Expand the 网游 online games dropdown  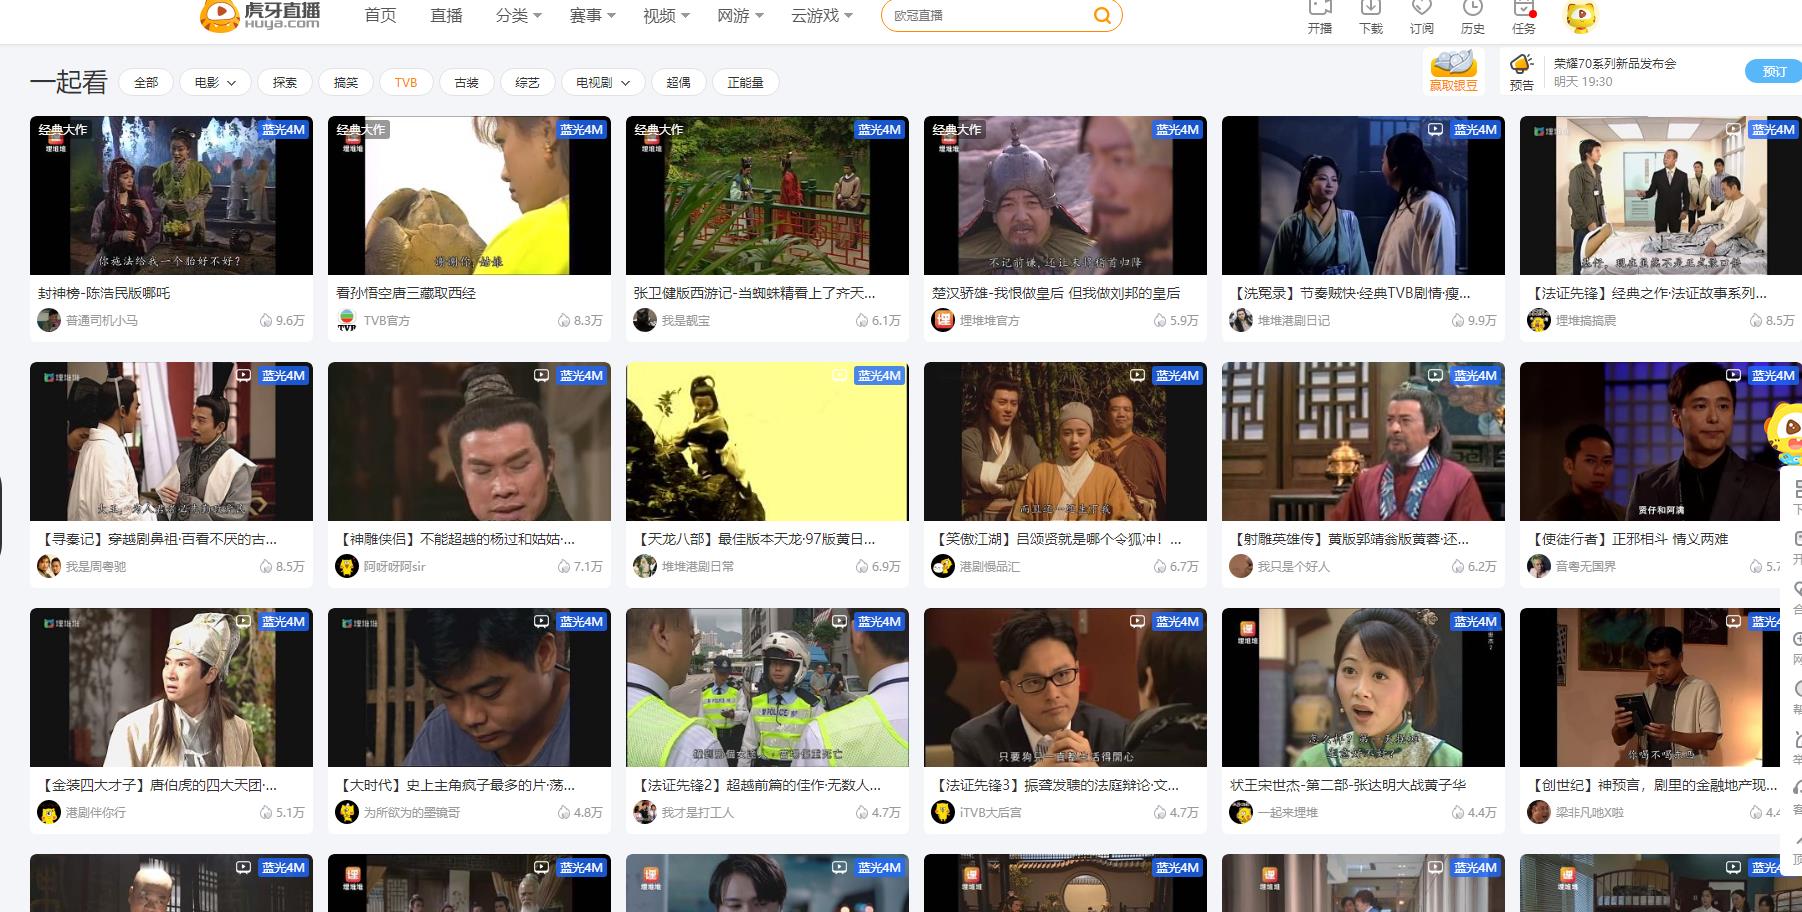[740, 15]
